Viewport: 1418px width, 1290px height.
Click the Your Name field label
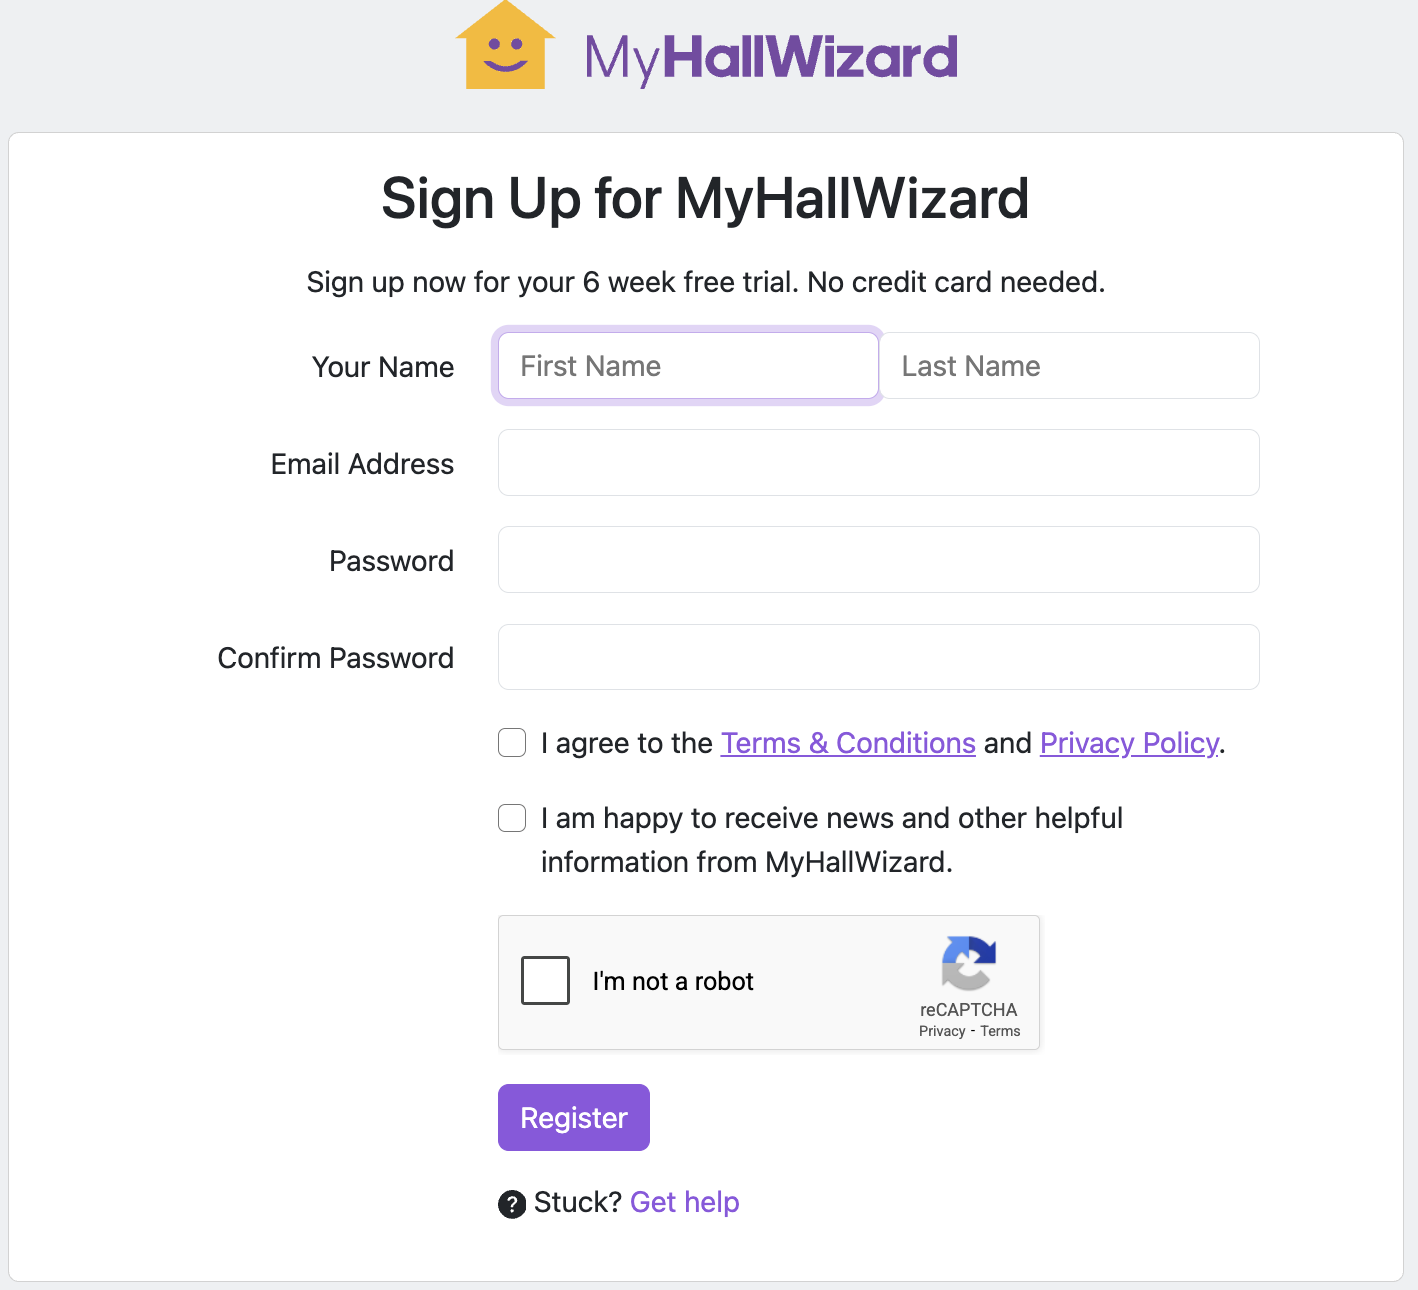[x=383, y=367]
